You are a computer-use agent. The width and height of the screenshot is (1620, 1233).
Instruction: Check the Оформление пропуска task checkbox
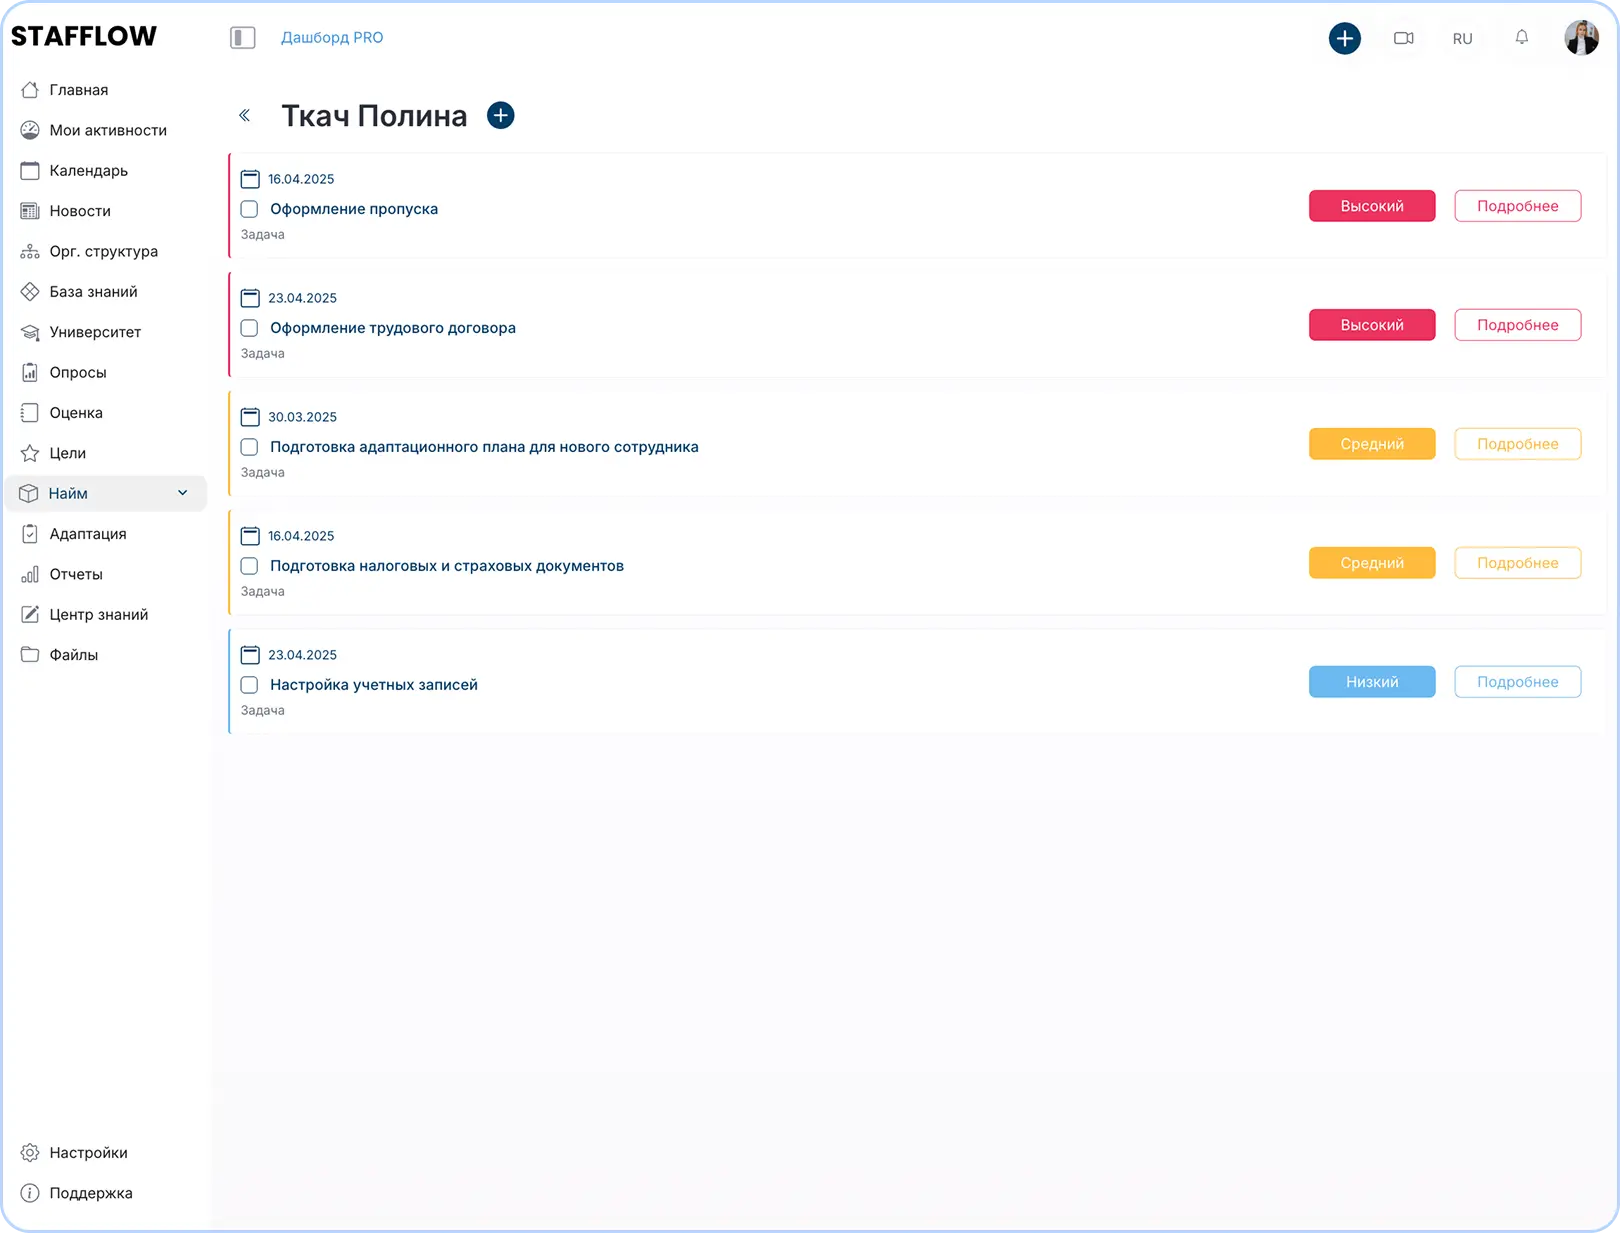point(250,209)
